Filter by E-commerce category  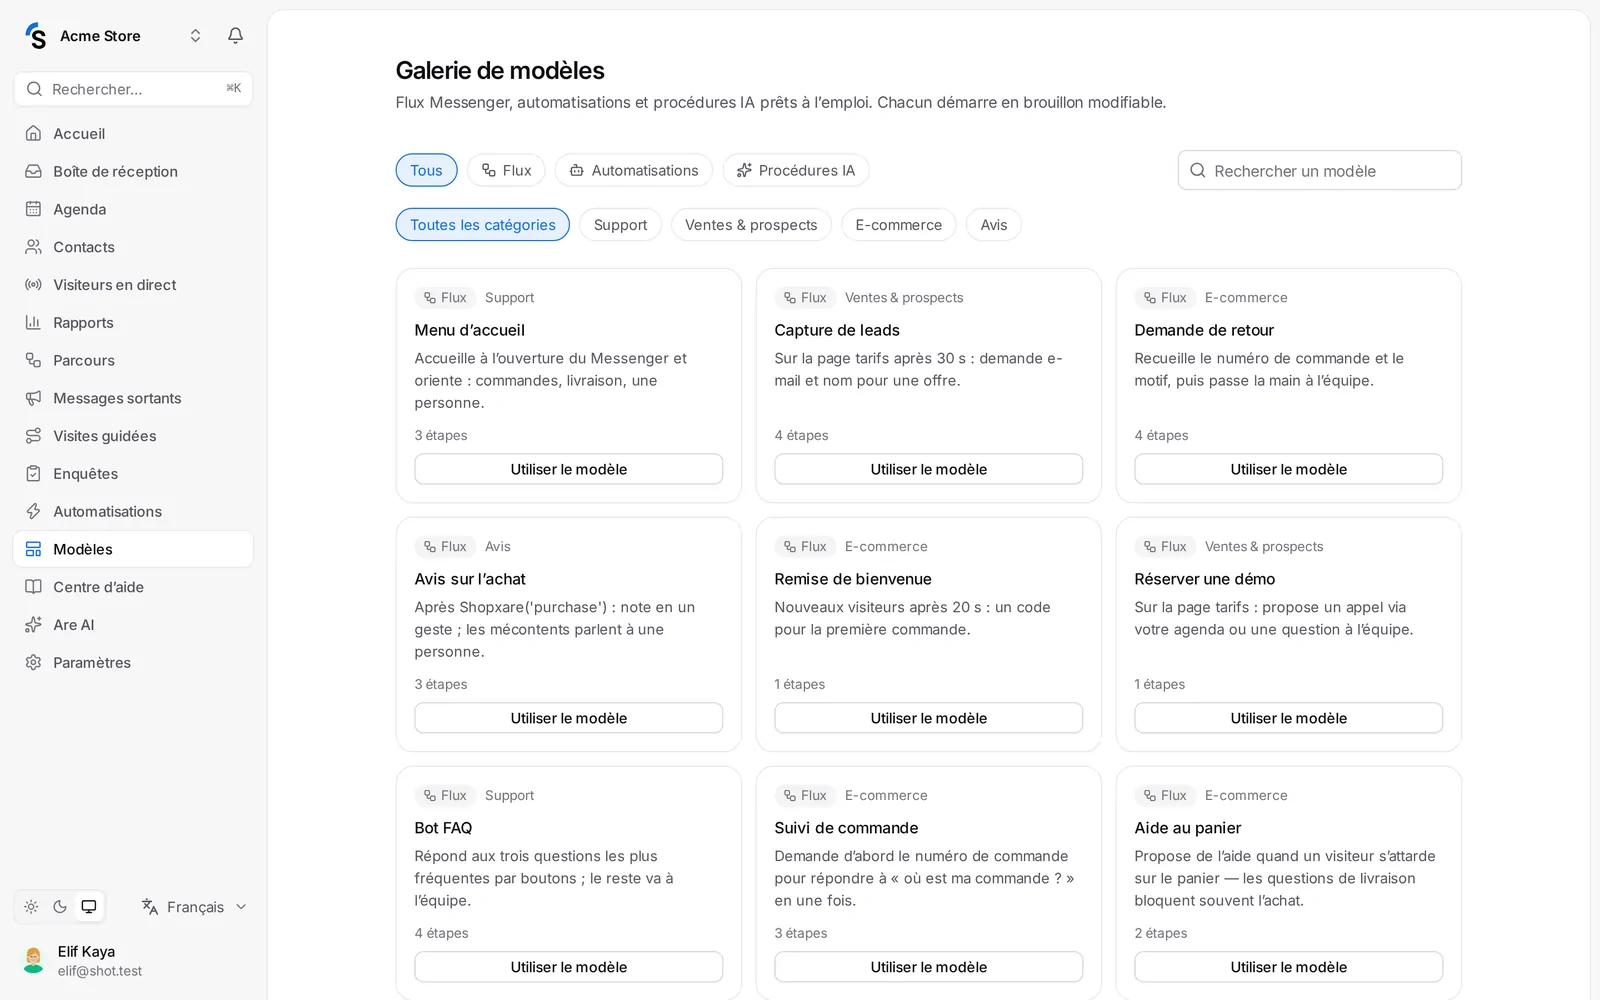coord(899,225)
